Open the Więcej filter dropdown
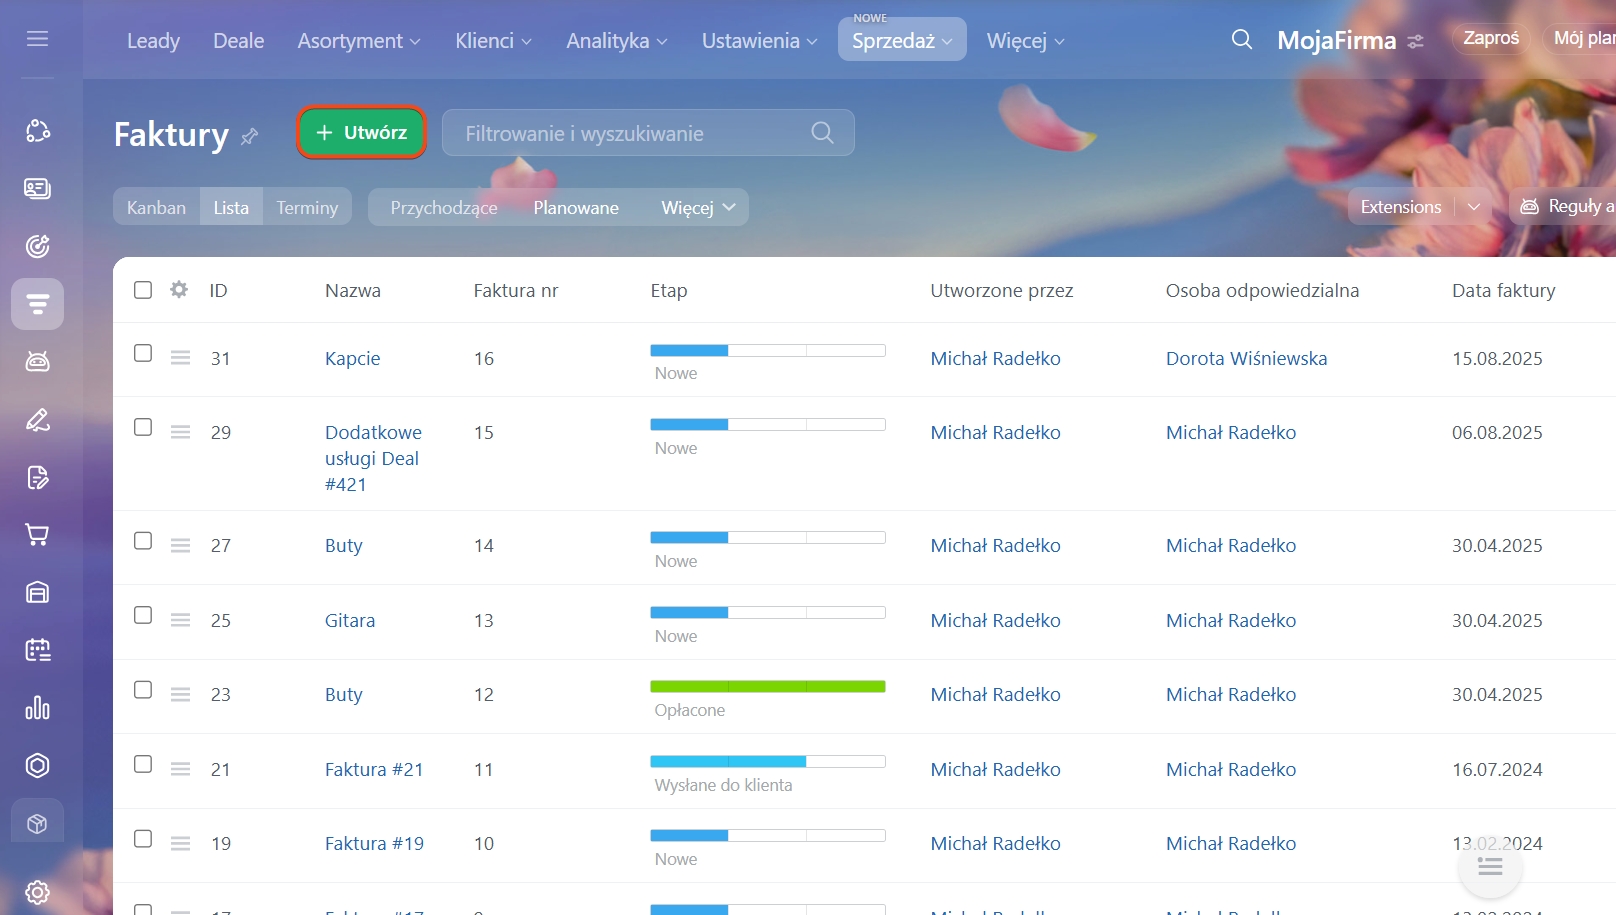The height and width of the screenshot is (915, 1616). pos(697,208)
